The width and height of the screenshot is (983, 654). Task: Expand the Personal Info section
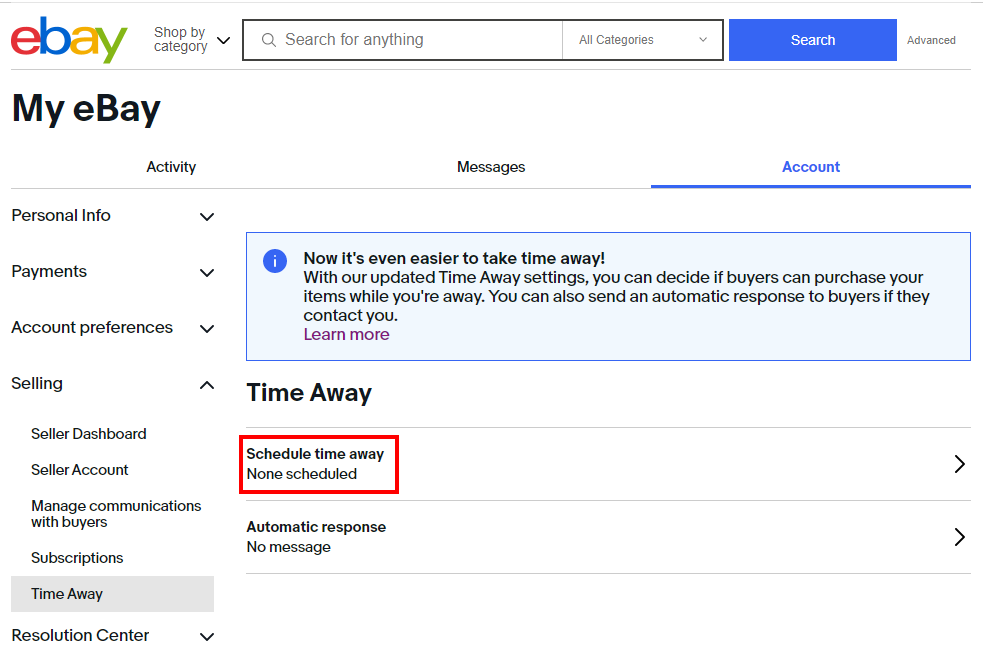[113, 216]
